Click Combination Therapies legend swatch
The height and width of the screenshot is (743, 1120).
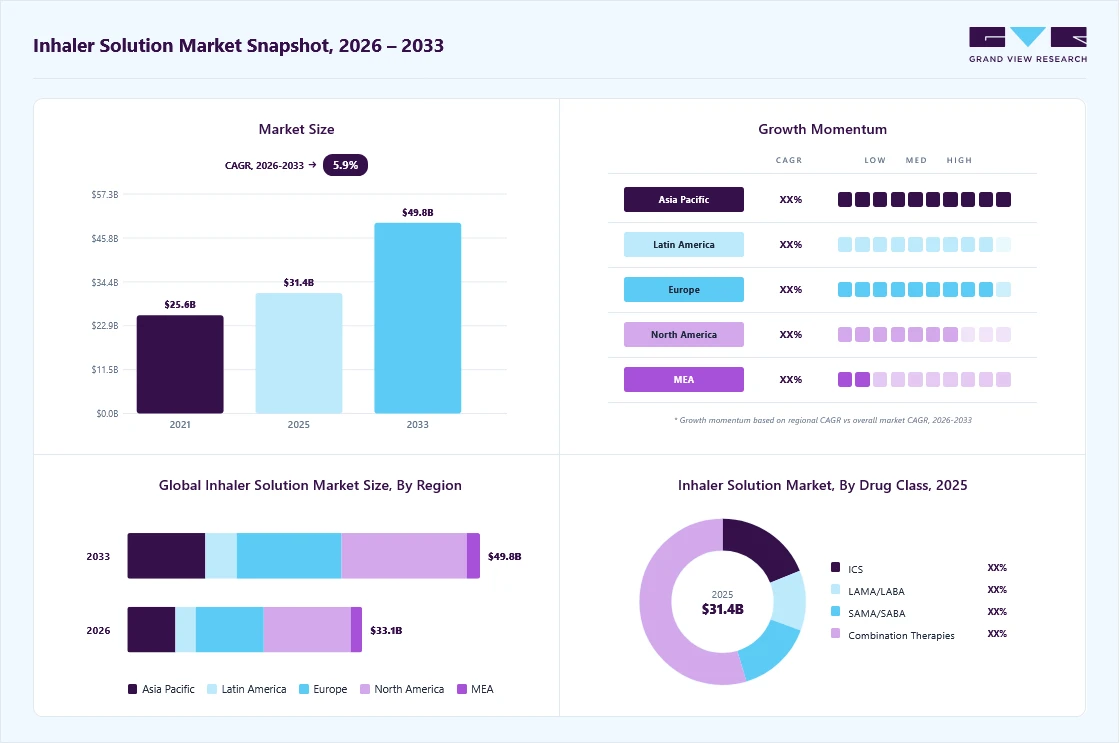(x=836, y=633)
